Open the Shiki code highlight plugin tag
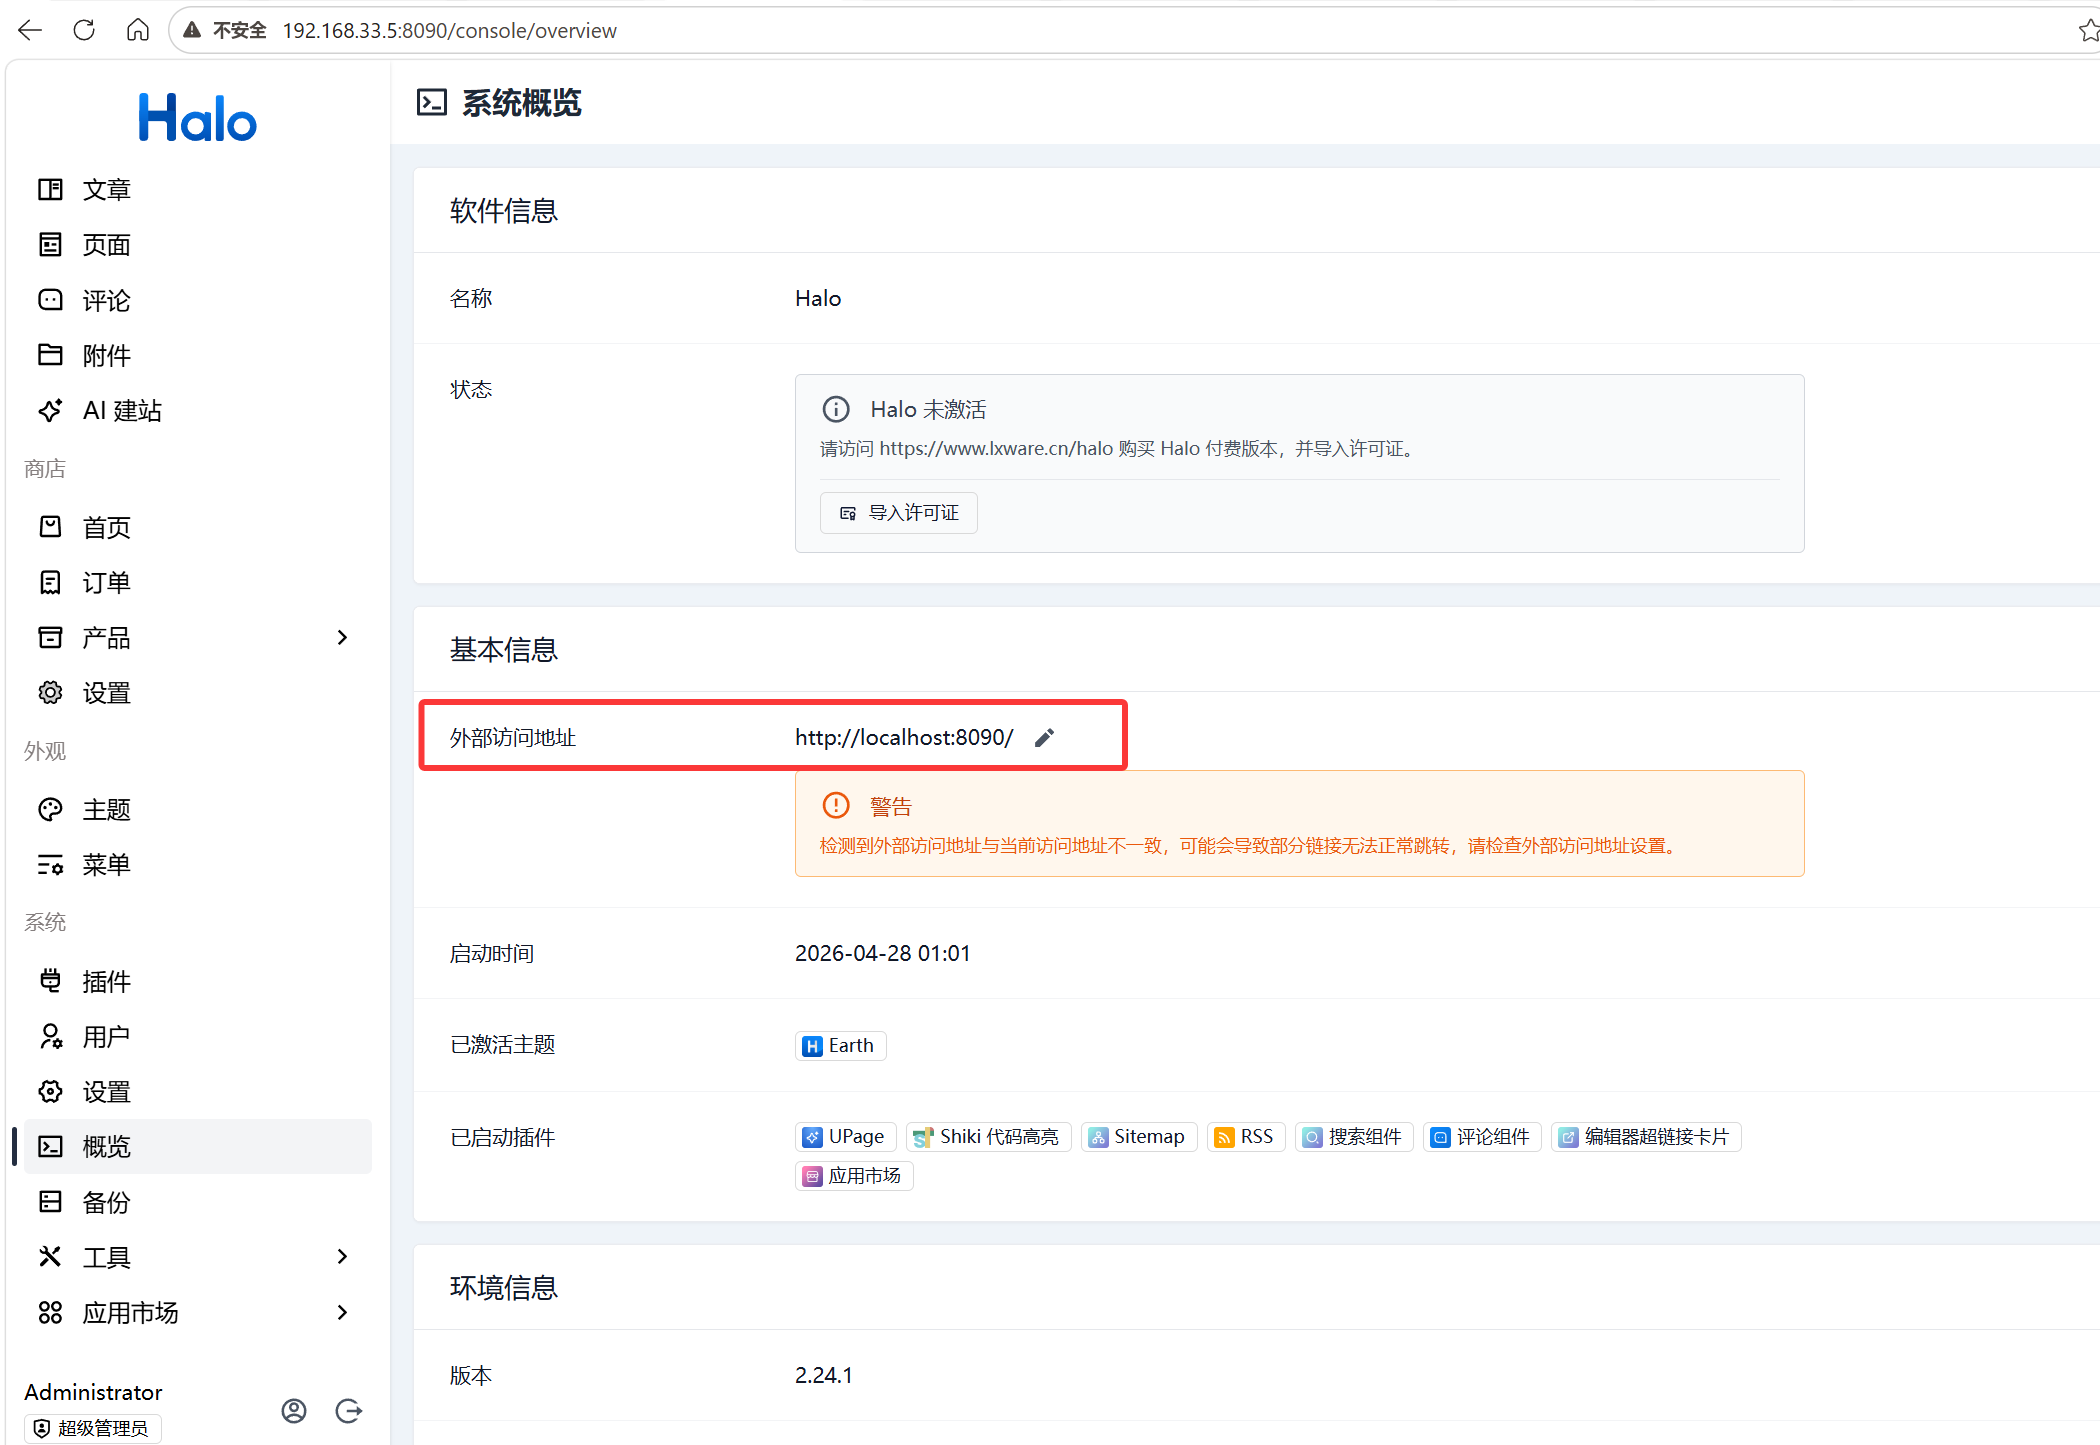This screenshot has width=2100, height=1445. pos(988,1137)
